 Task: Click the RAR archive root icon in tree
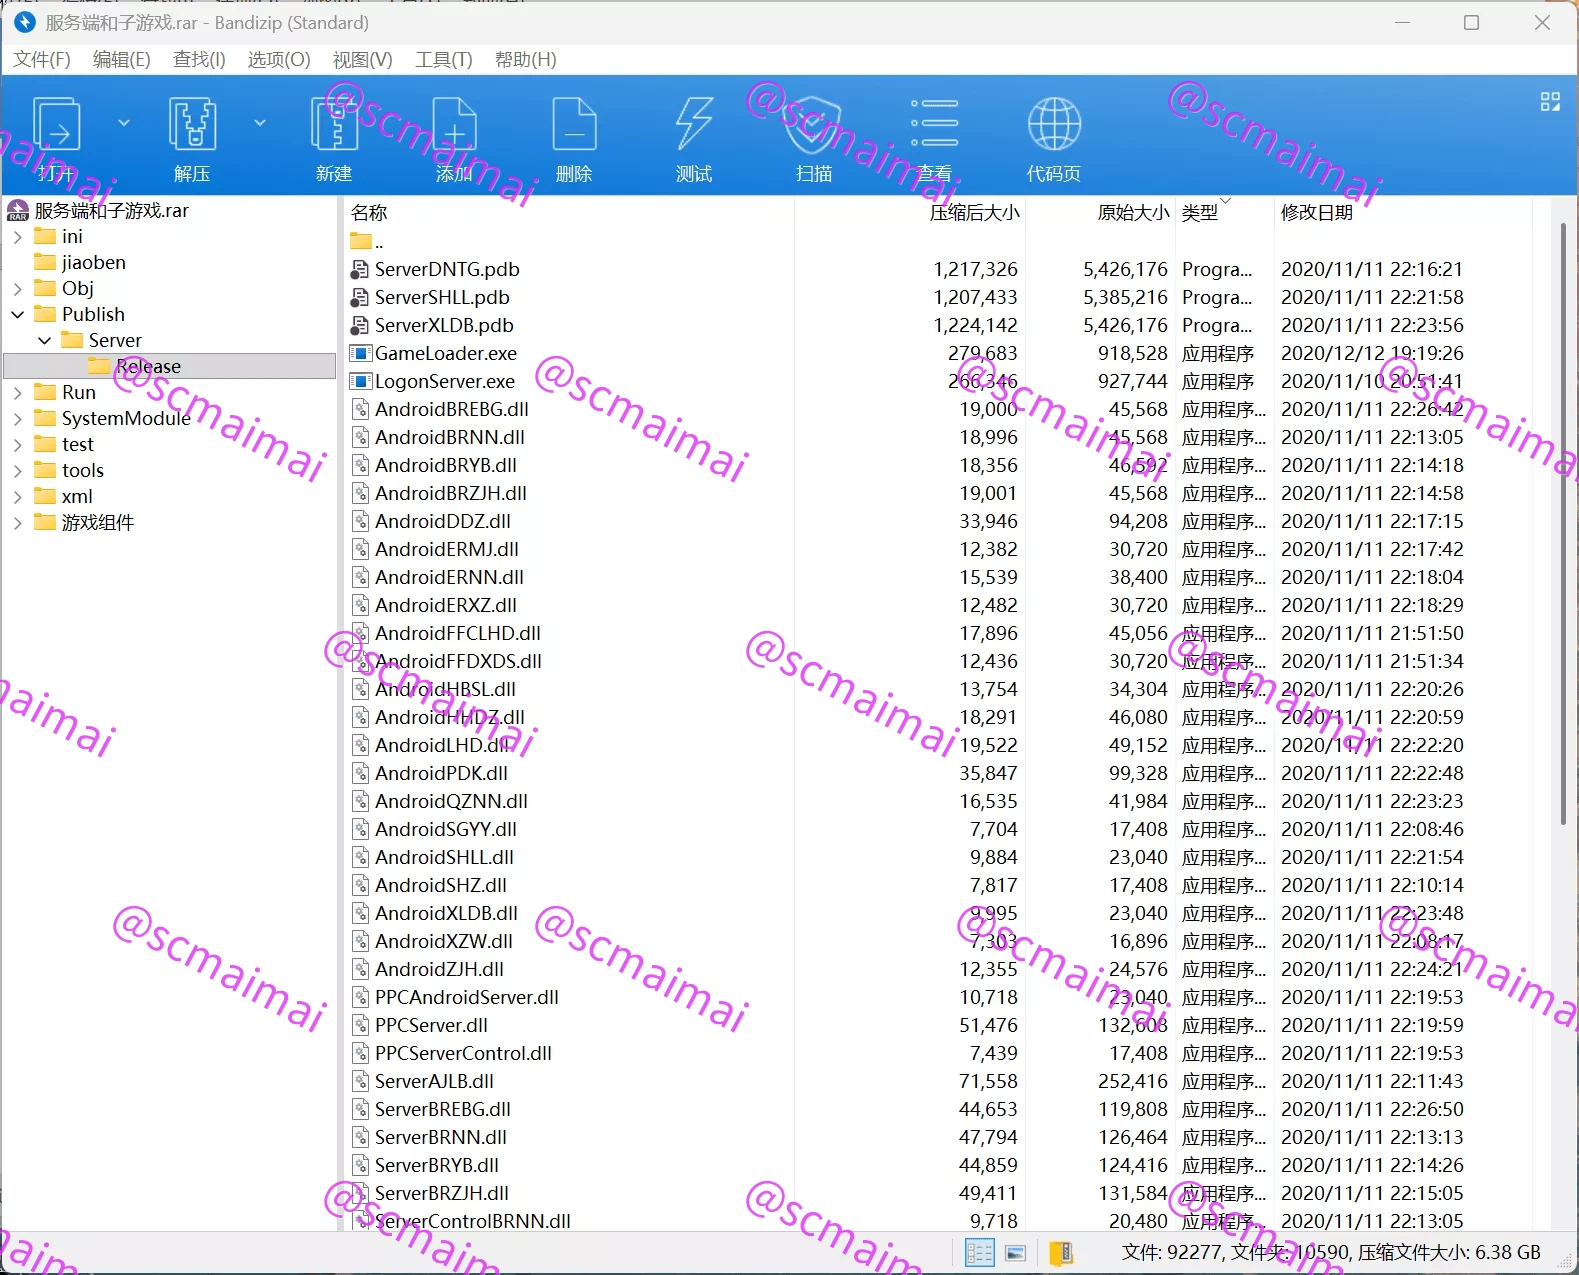(18, 210)
